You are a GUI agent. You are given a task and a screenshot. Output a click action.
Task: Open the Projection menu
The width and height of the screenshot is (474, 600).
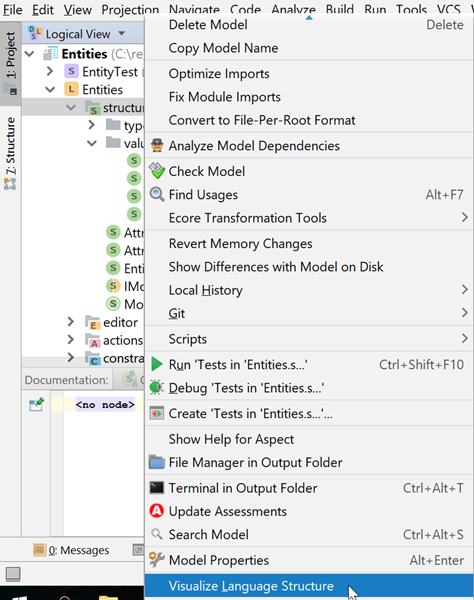pos(130,9)
